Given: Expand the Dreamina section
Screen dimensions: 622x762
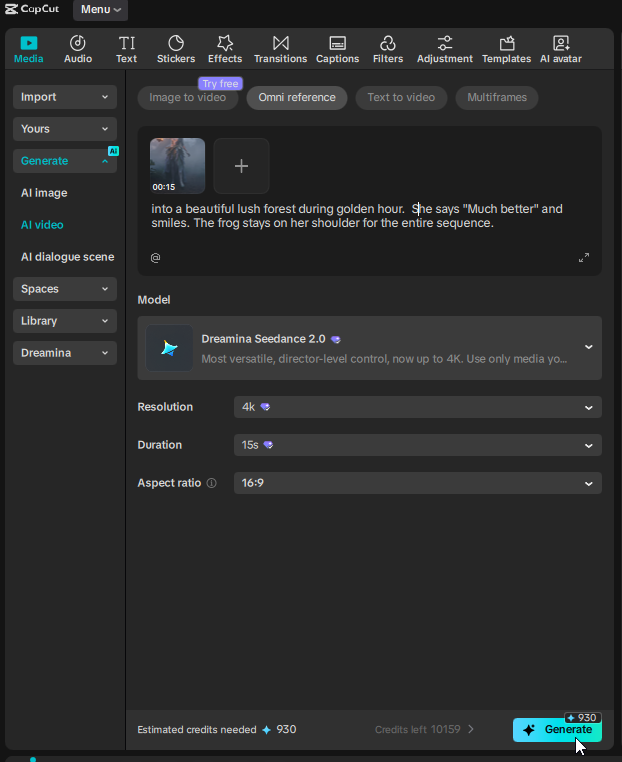Looking at the screenshot, I should point(65,353).
